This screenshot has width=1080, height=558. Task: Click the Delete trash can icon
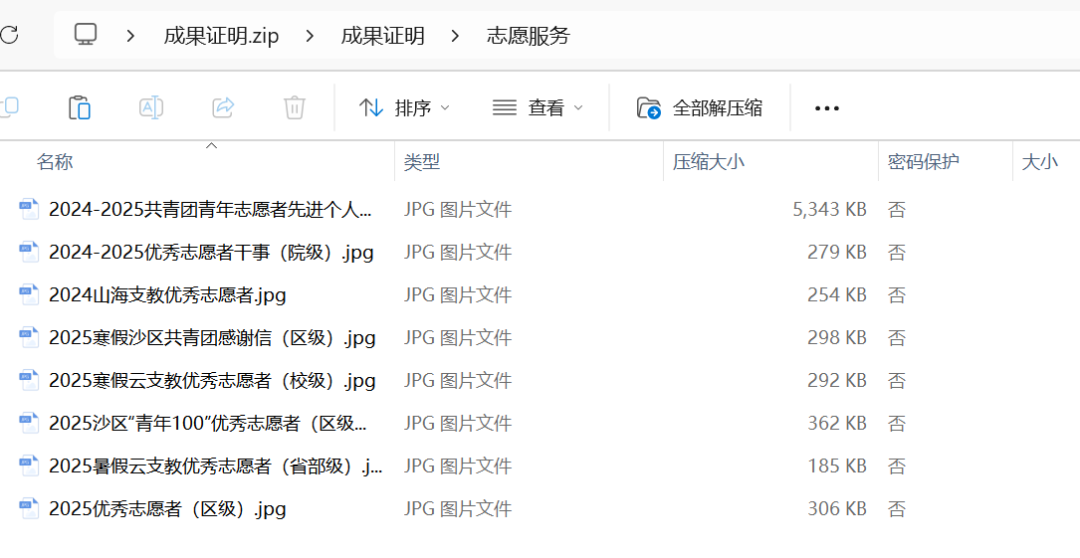(x=294, y=107)
